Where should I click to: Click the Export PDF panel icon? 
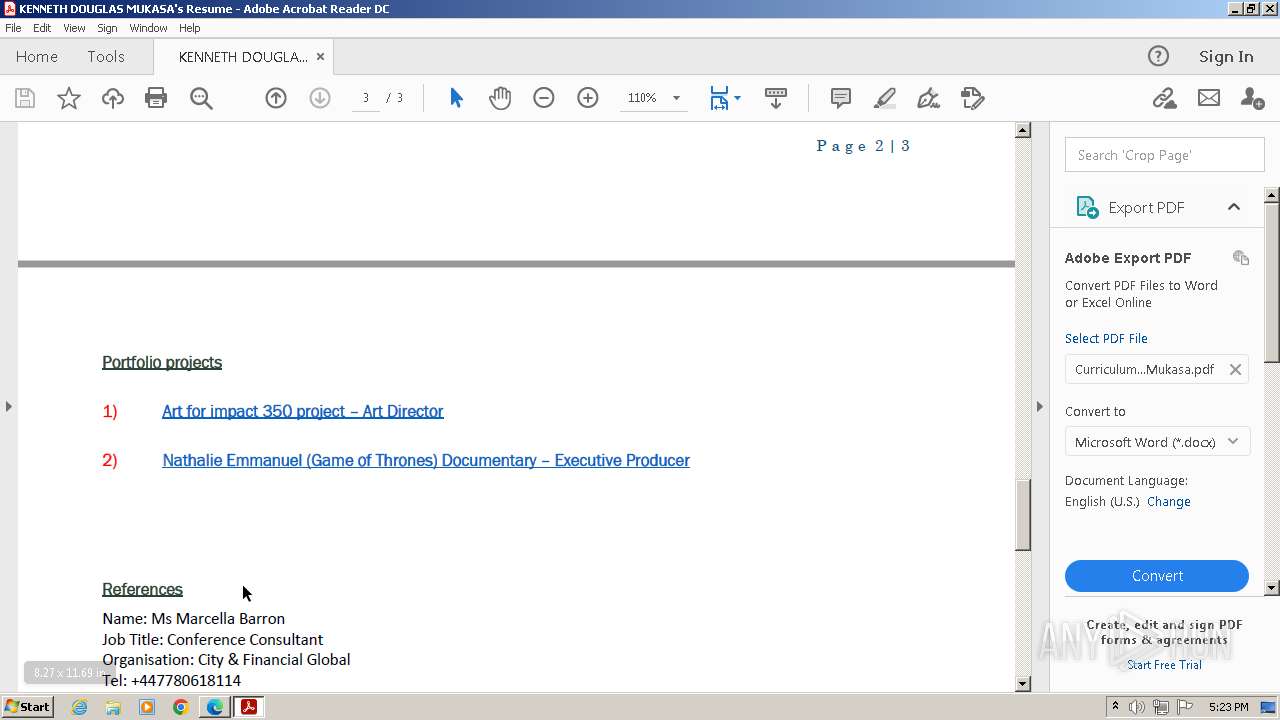click(x=1087, y=207)
